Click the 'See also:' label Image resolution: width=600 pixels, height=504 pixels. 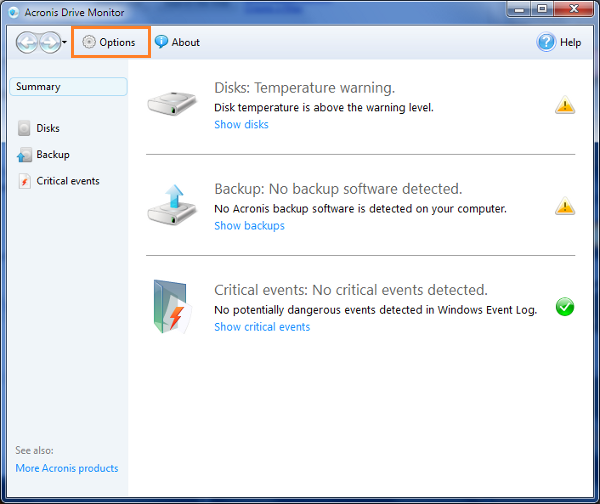tap(34, 450)
